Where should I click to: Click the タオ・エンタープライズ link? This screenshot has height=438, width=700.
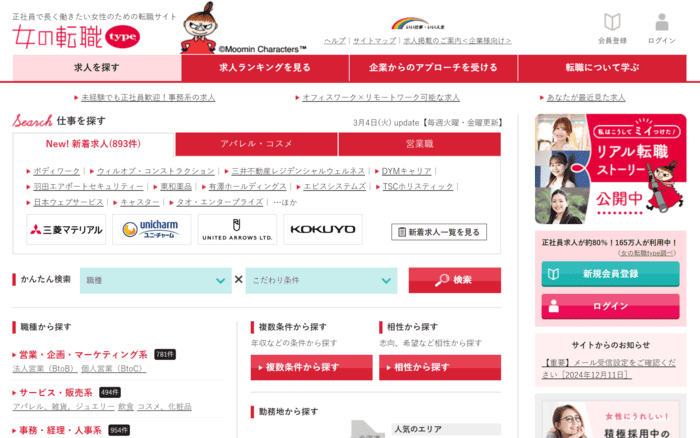pyautogui.click(x=220, y=202)
